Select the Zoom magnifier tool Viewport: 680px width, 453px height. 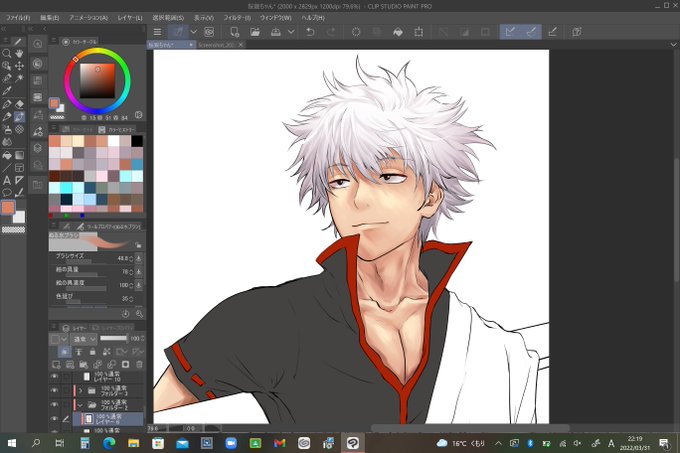7,53
